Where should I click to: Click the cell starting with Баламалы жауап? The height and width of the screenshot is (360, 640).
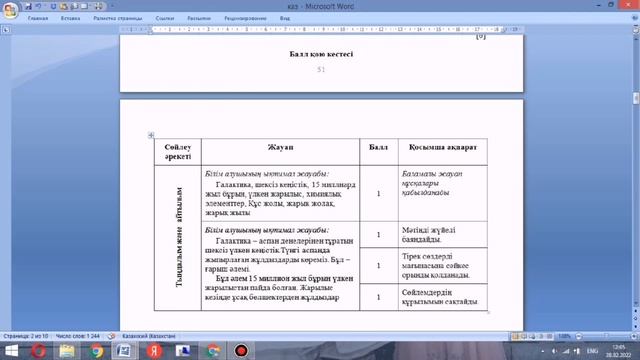click(x=443, y=193)
